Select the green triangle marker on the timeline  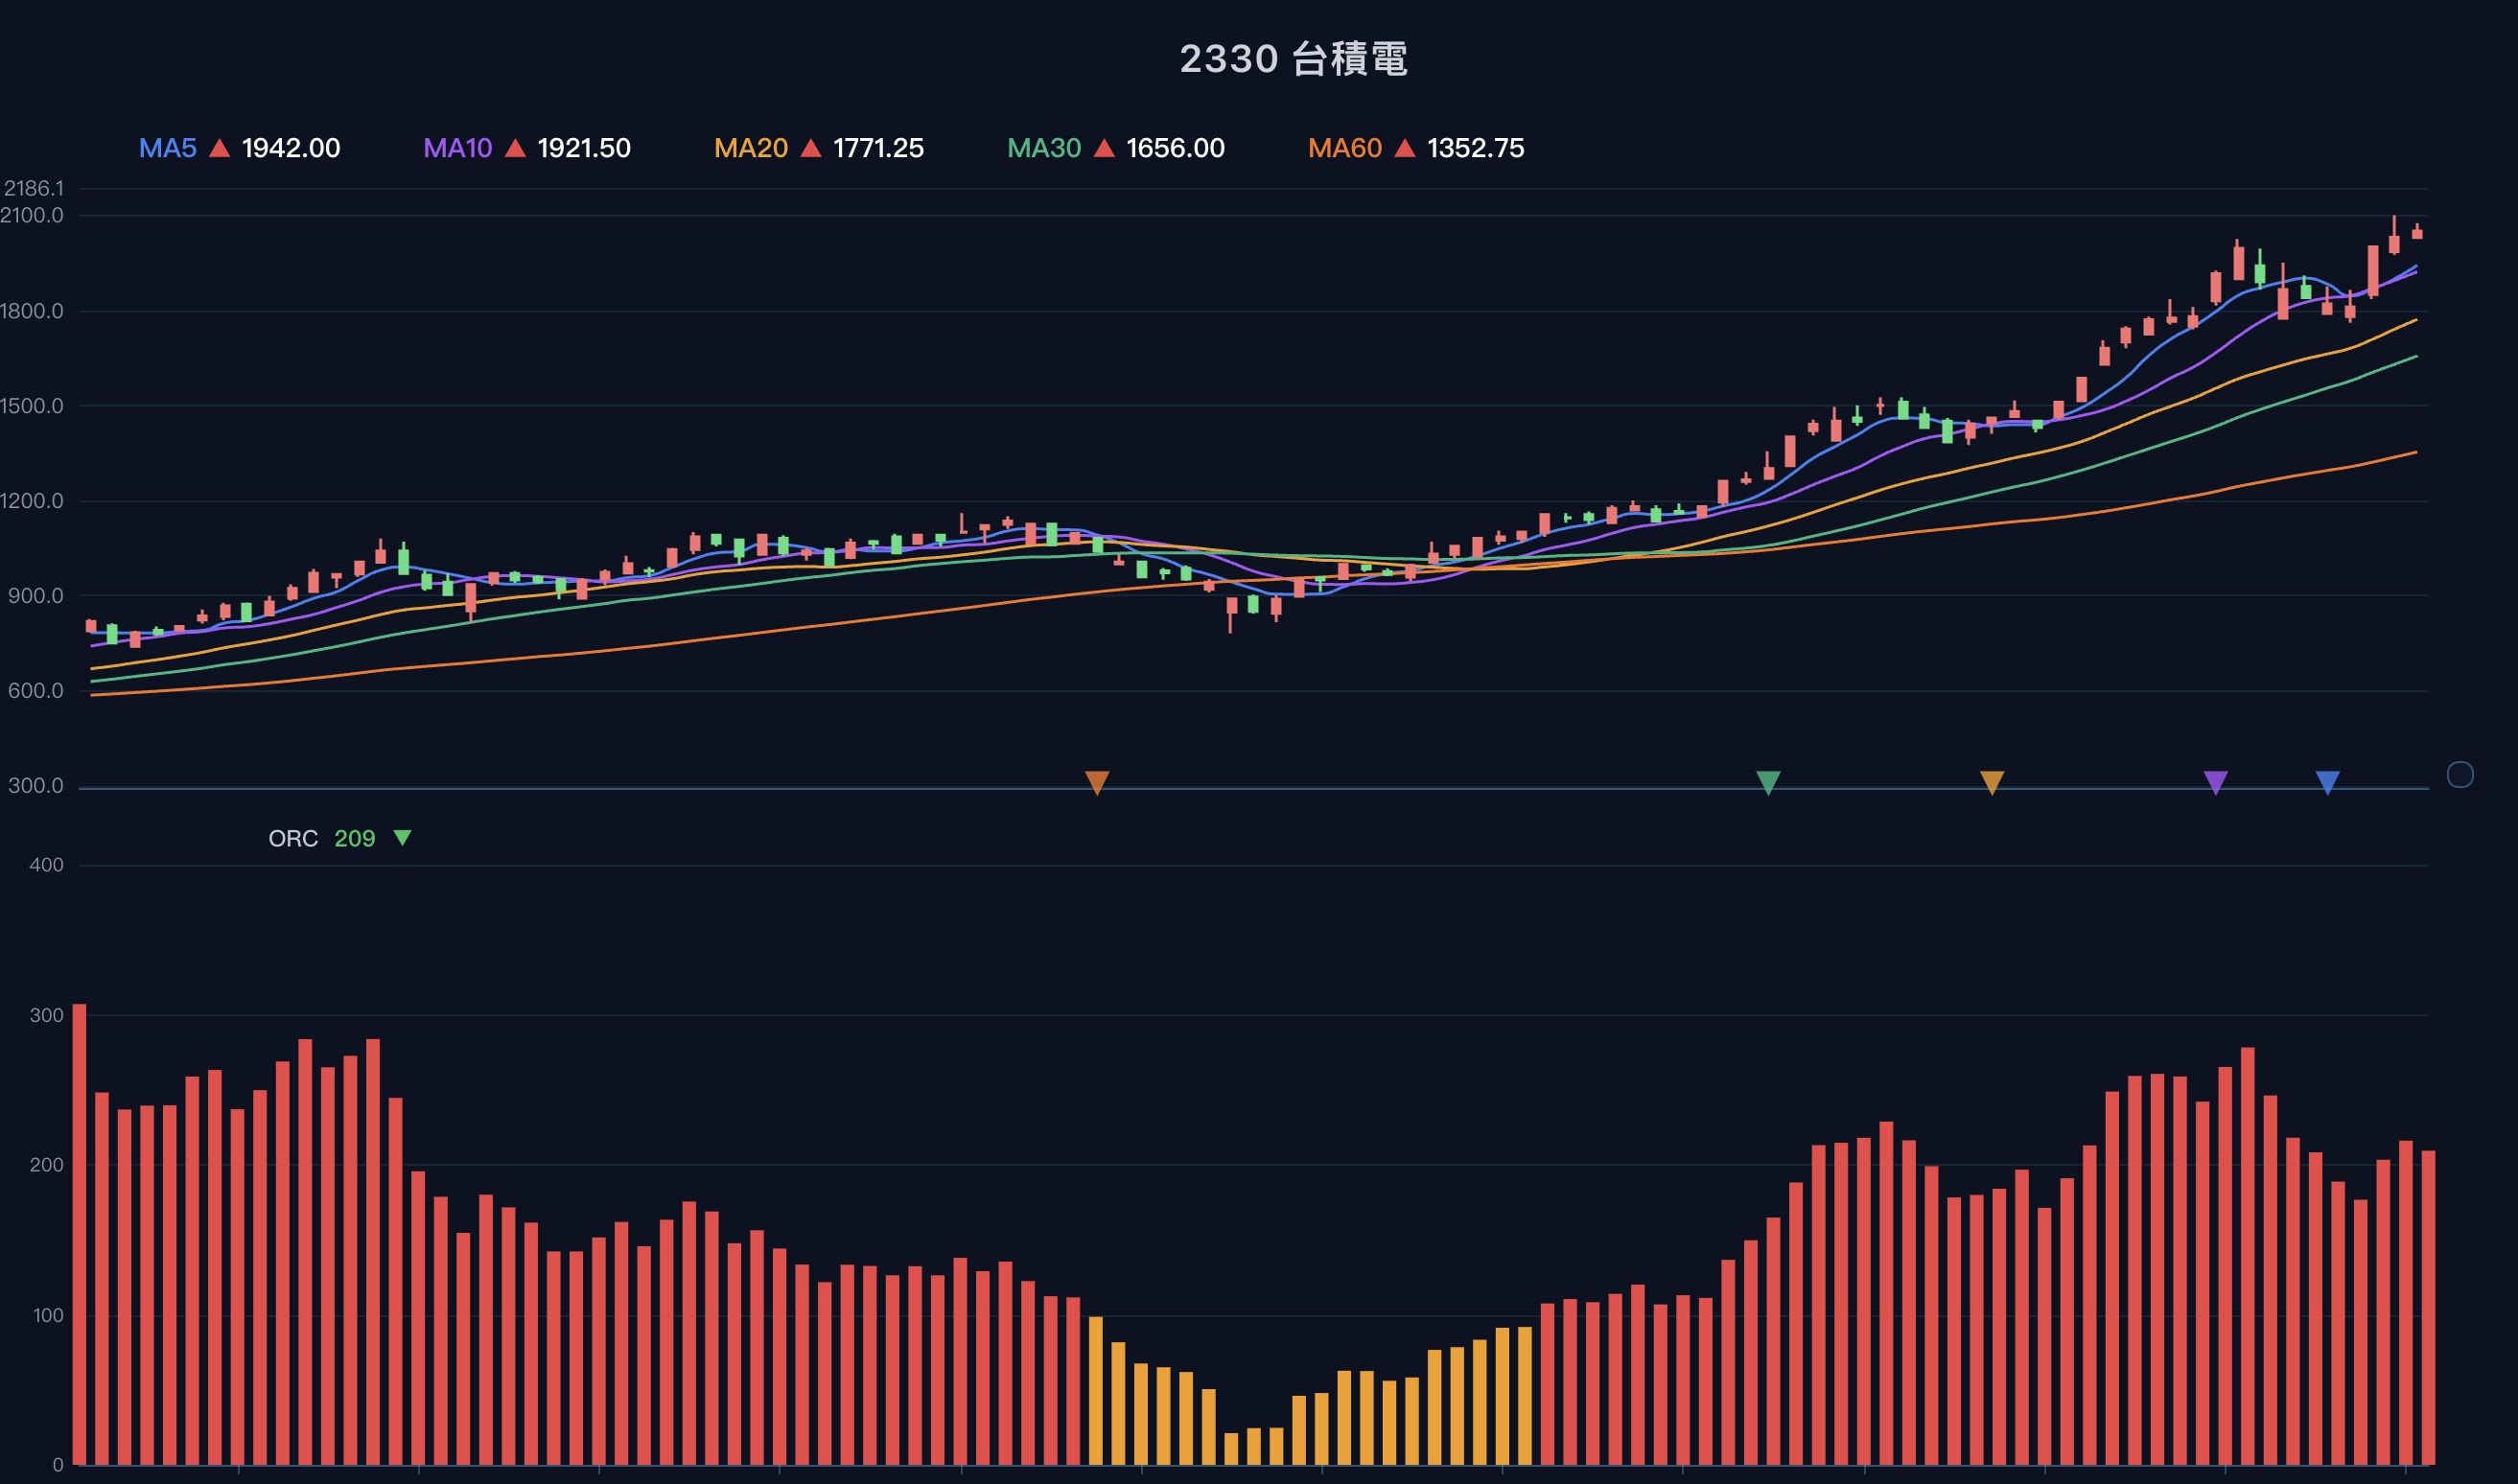coord(1768,782)
